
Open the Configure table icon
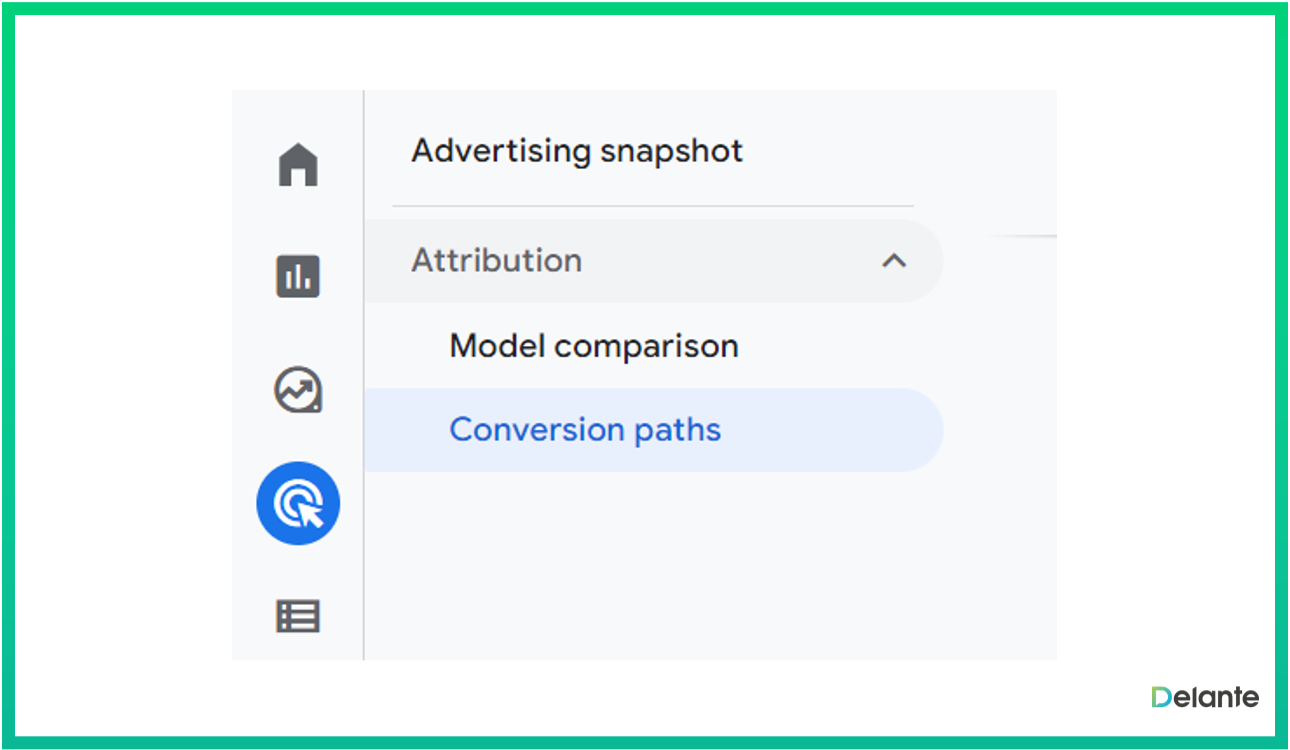(x=298, y=616)
